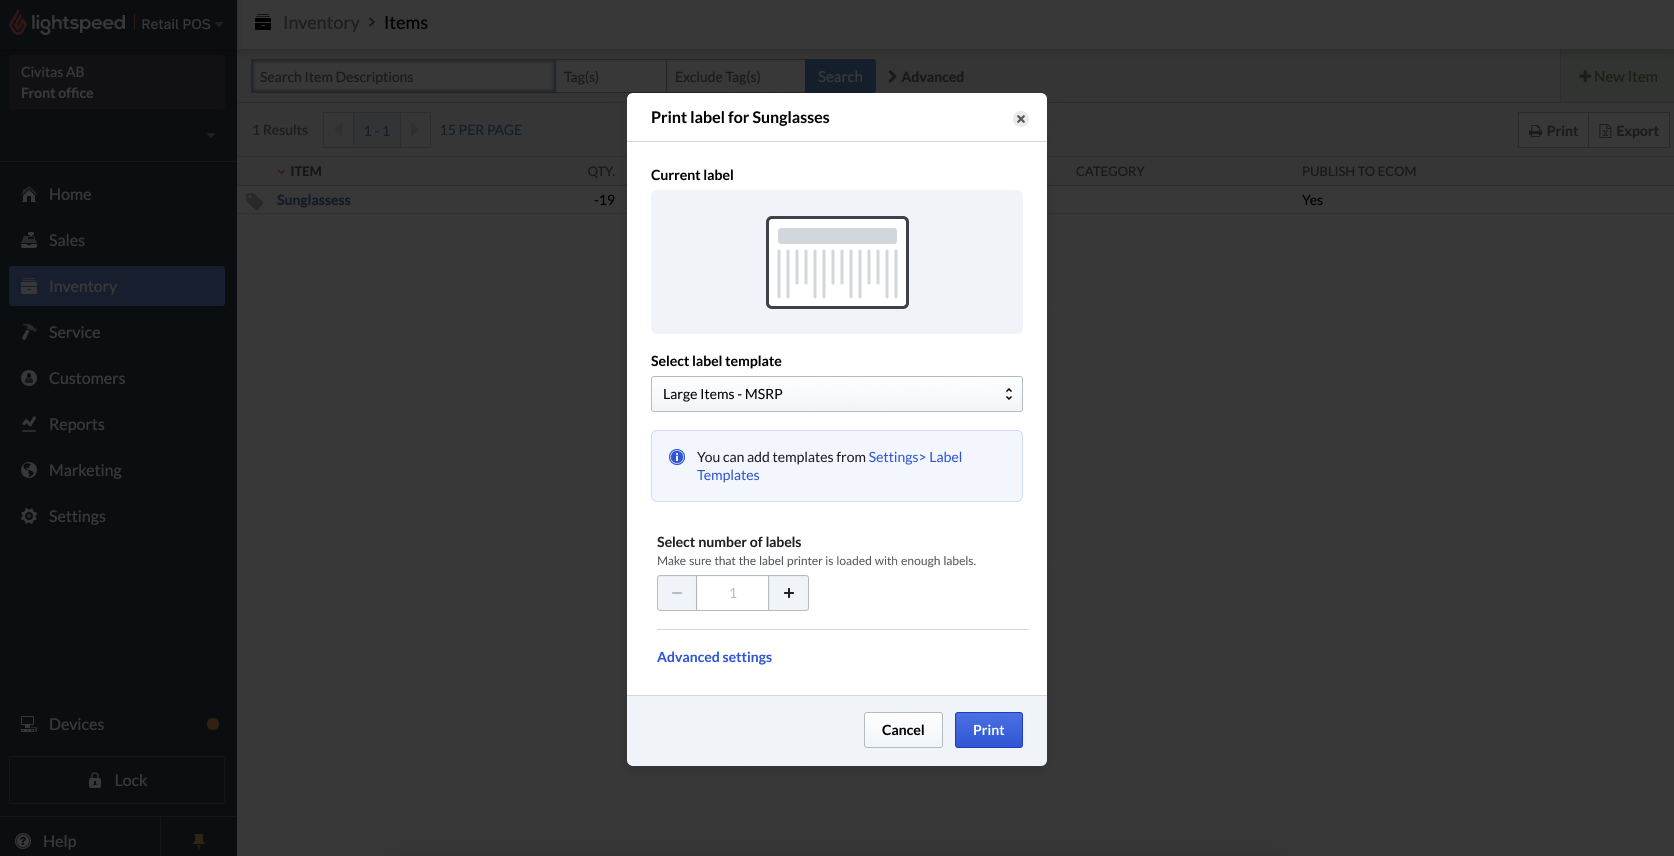Click the Tag(s) filter field
The image size is (1674, 856).
(611, 77)
